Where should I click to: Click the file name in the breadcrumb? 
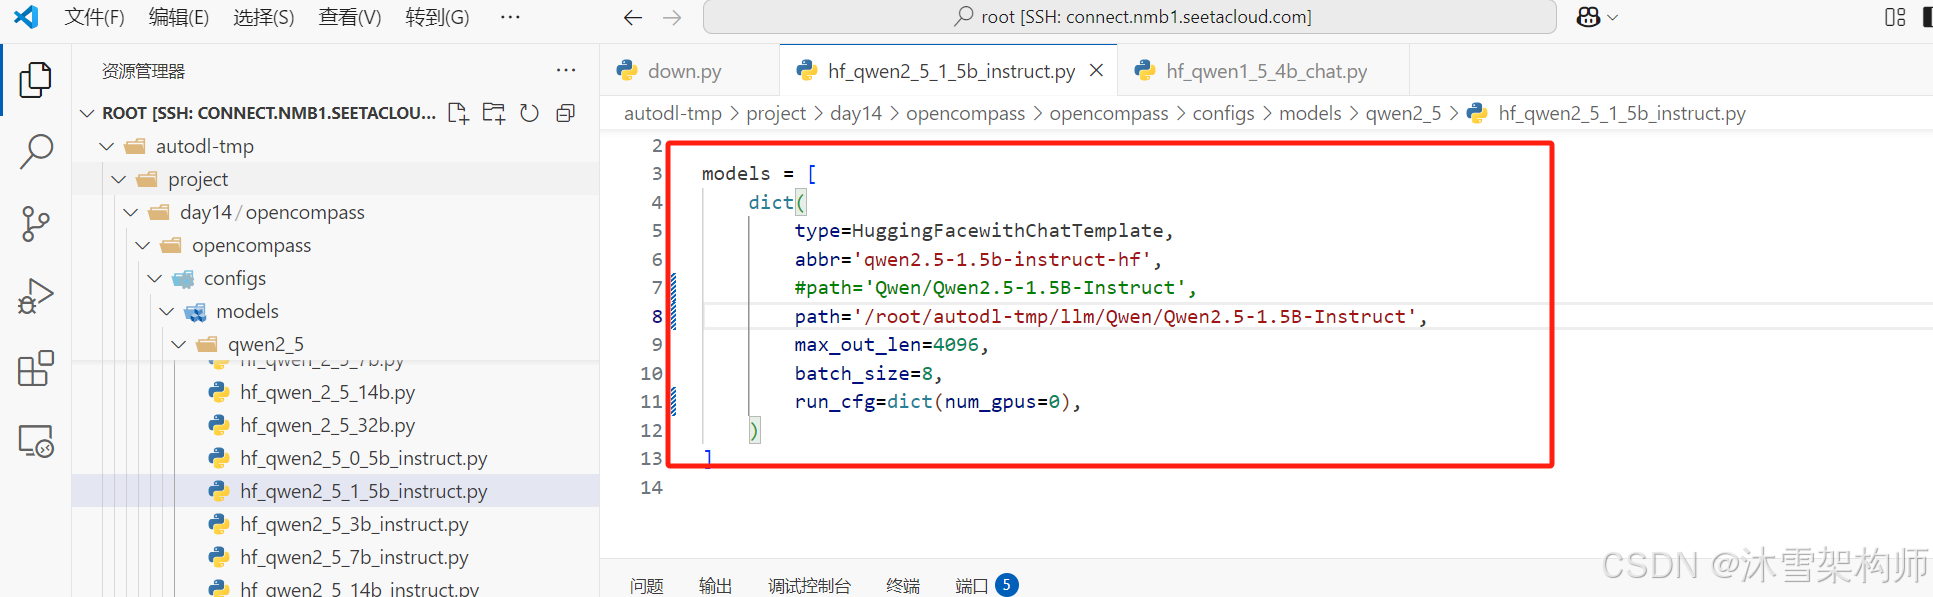(x=1621, y=113)
